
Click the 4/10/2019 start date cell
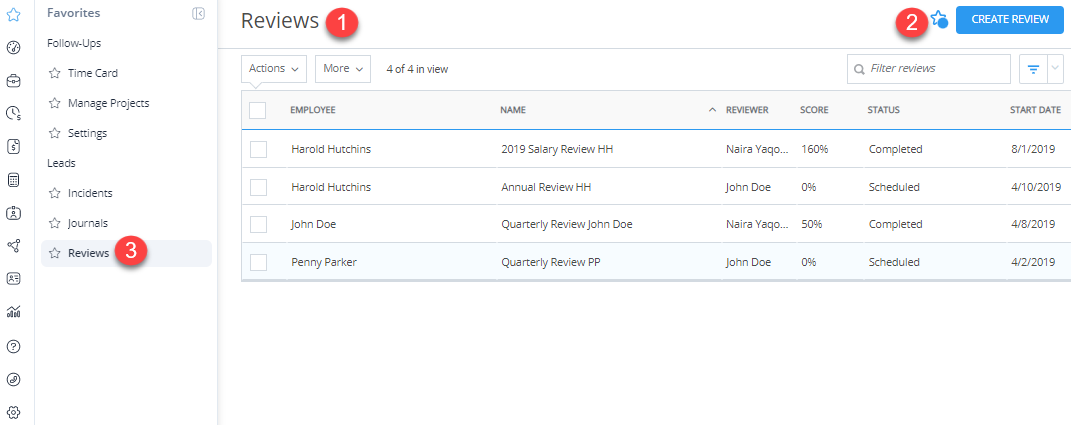click(x=1036, y=187)
